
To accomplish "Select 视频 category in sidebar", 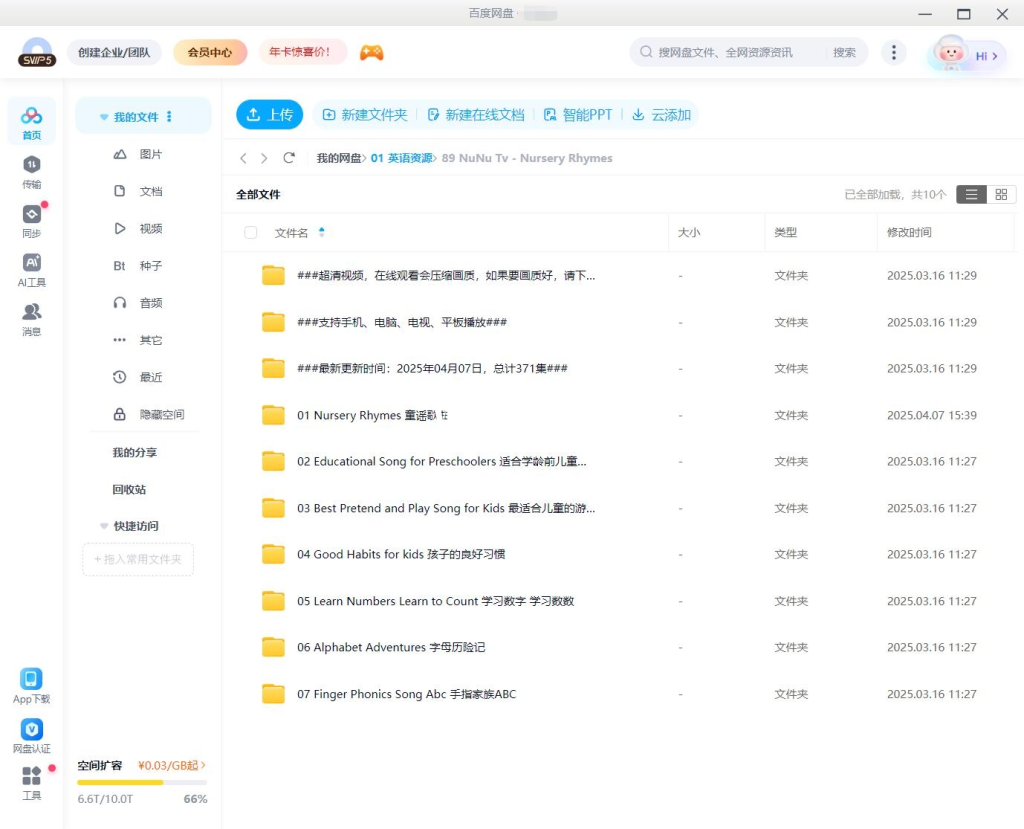I will click(x=150, y=229).
